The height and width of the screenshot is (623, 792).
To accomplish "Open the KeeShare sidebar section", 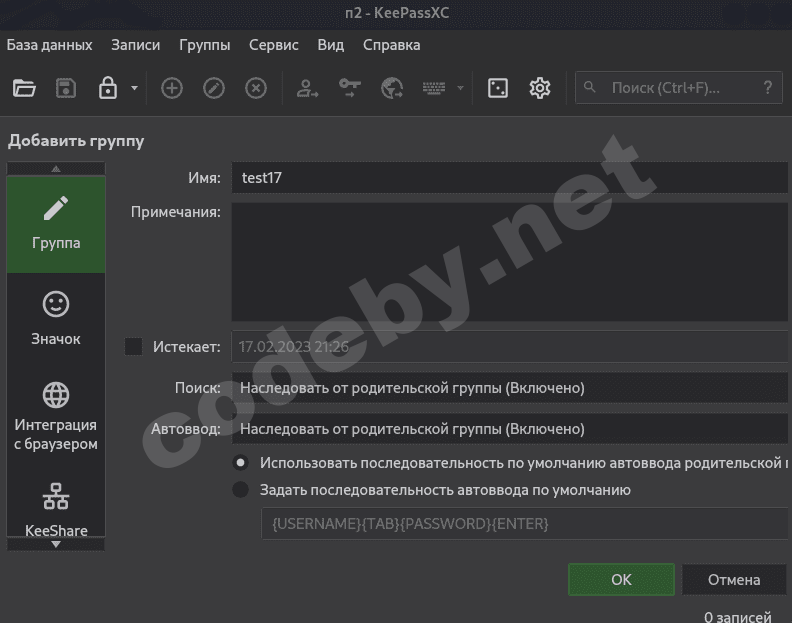I will (56, 509).
